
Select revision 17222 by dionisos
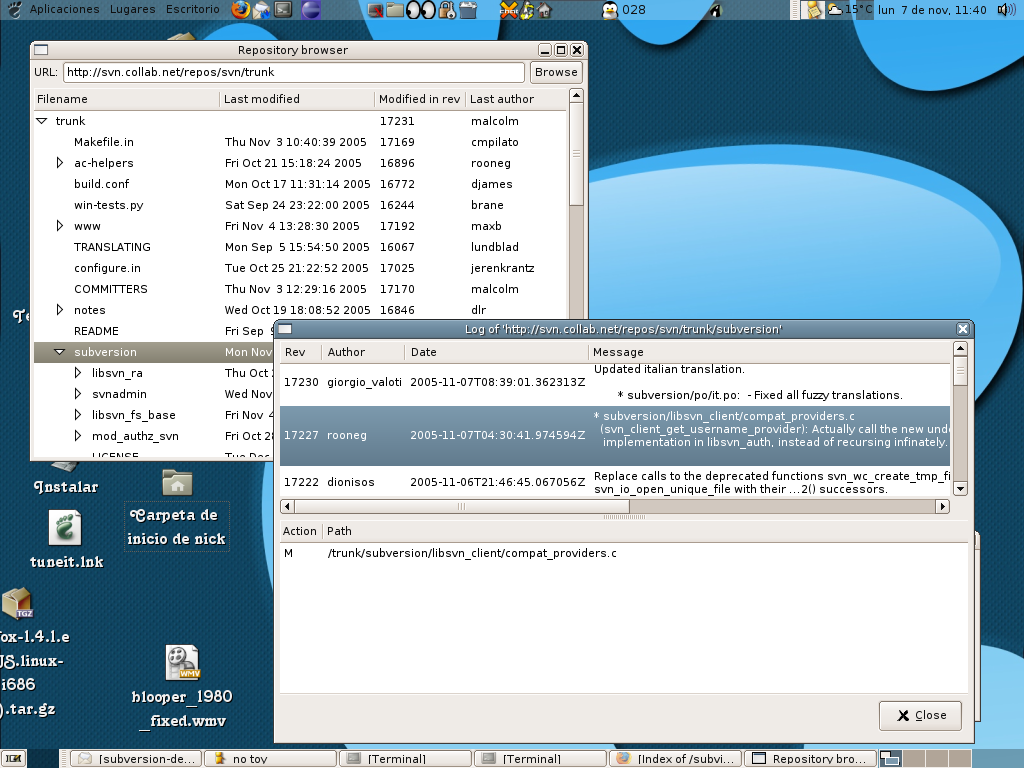tap(615, 483)
